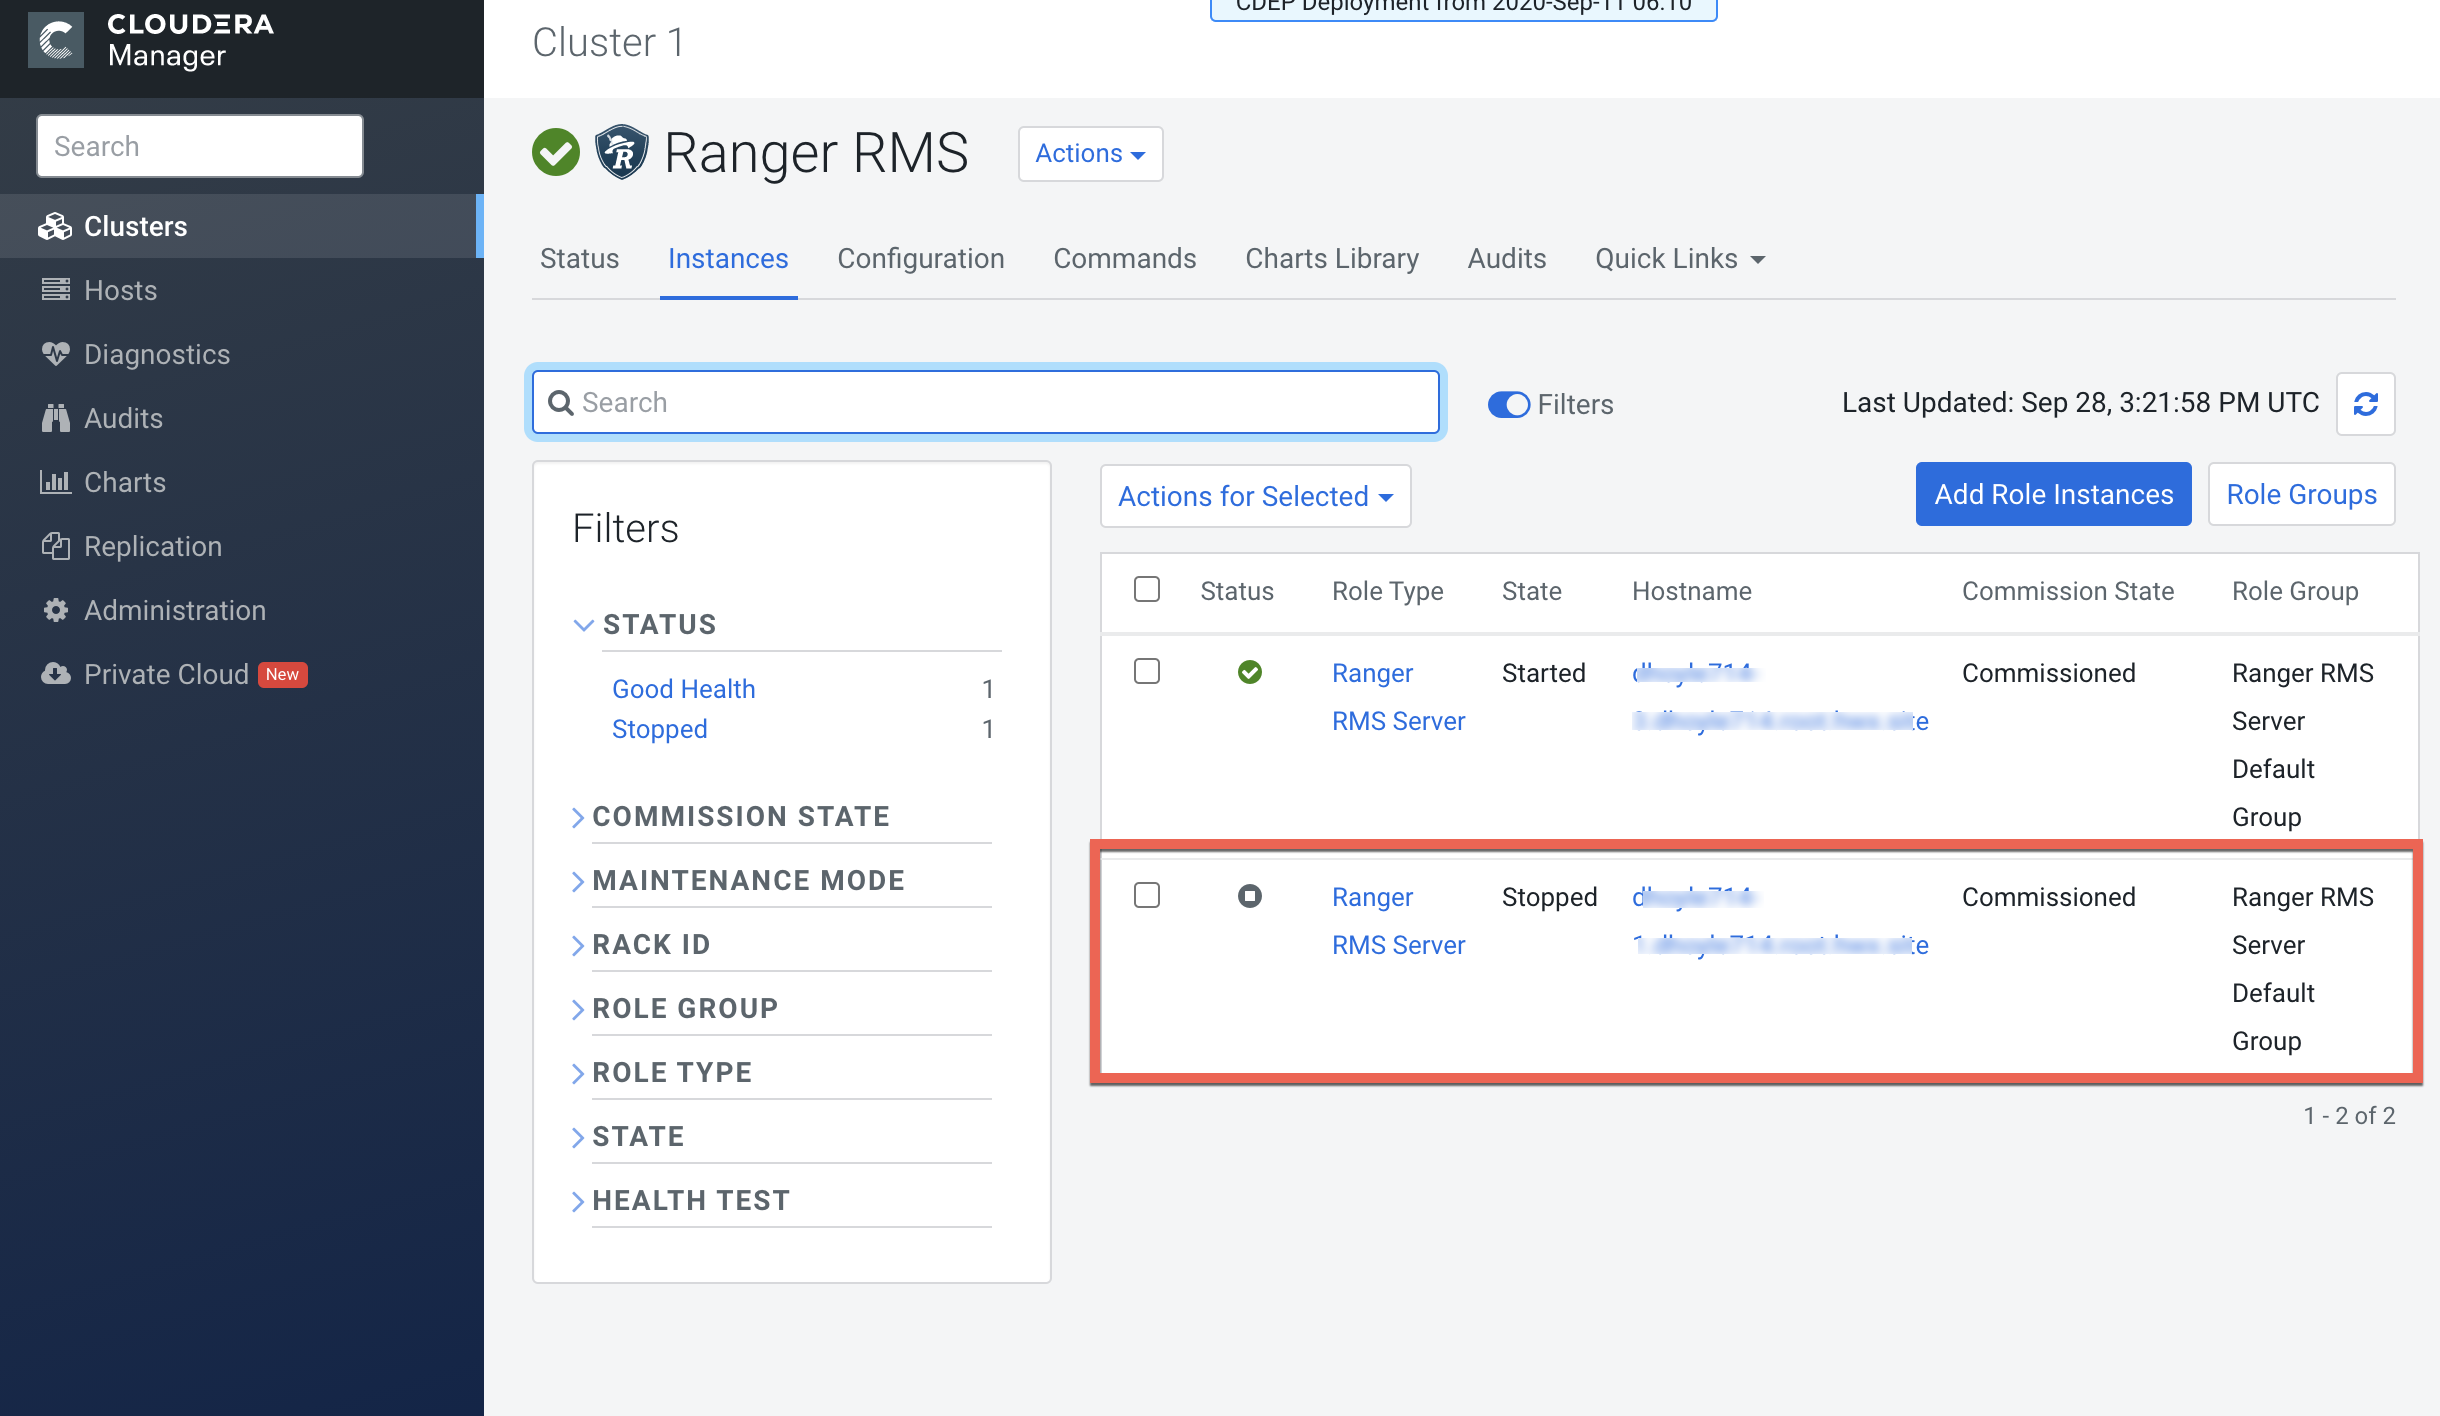Toggle the Filters switch off

coord(1508,404)
